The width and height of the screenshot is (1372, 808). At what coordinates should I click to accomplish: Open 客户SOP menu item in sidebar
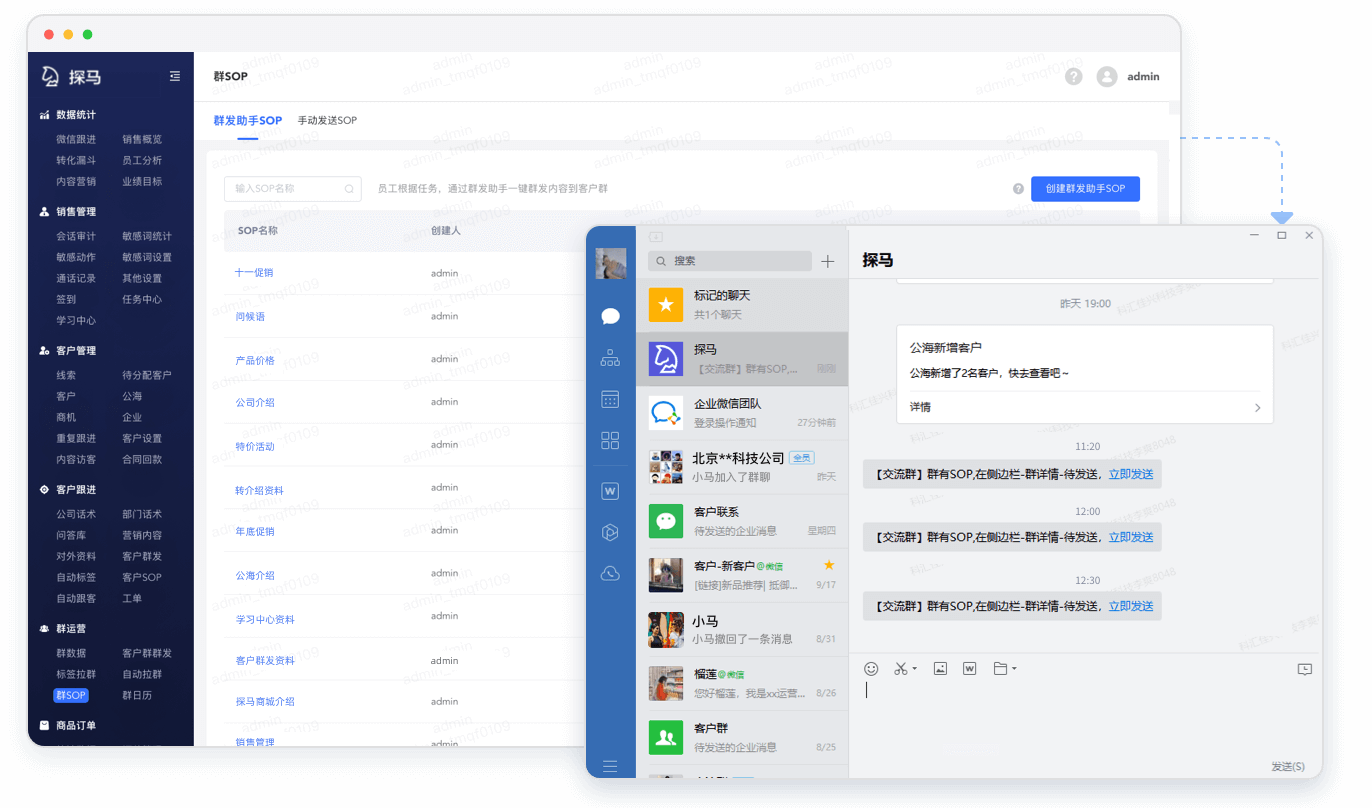point(142,577)
